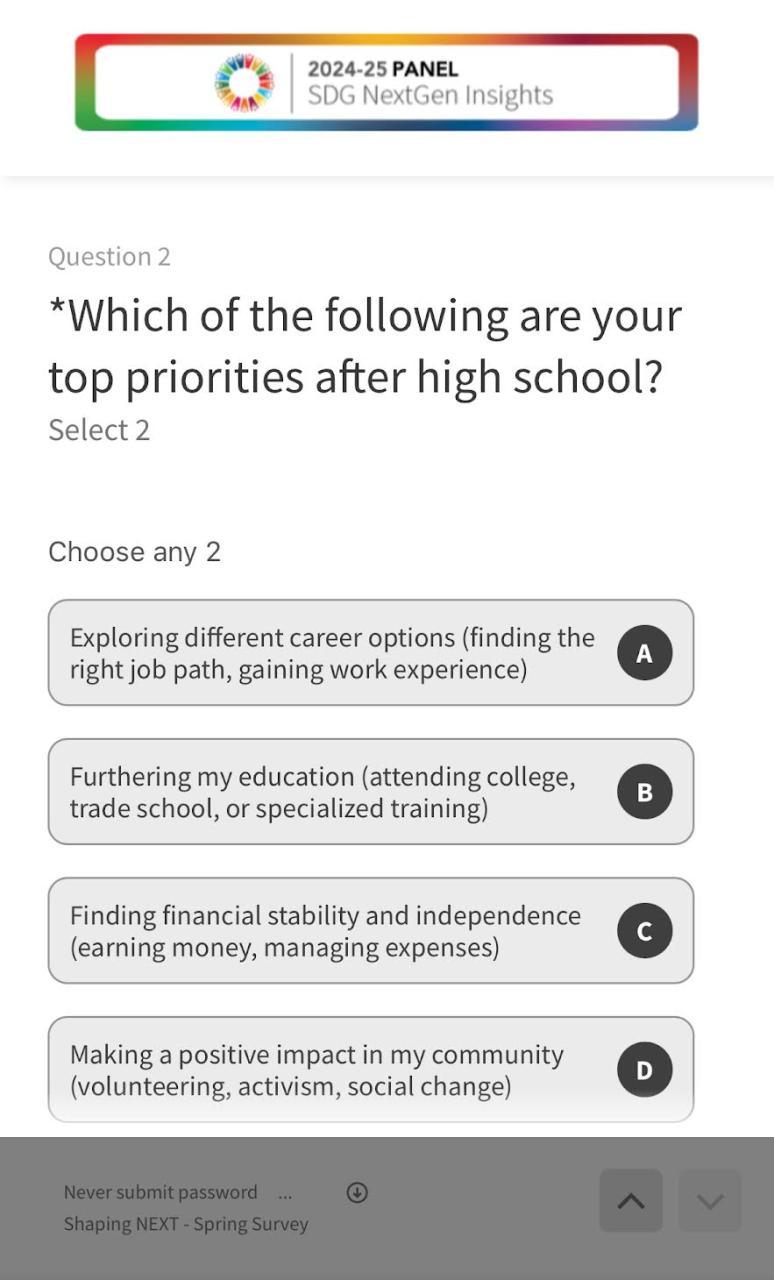
Task: Go to previous question with up chevron
Action: click(631, 1201)
